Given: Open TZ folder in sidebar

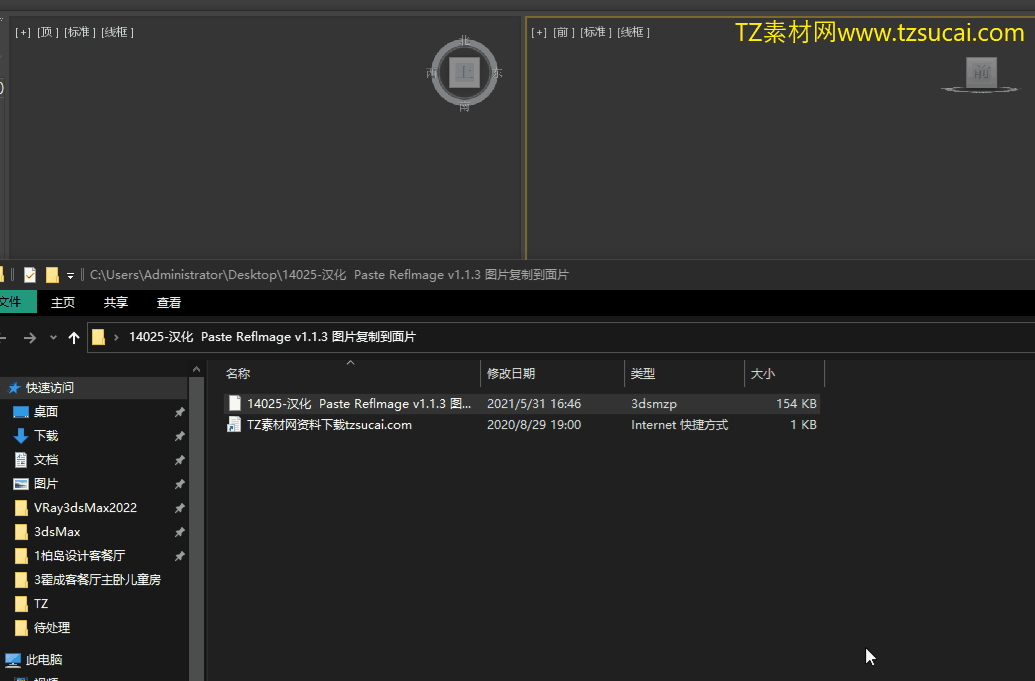Looking at the screenshot, I should point(41,604).
